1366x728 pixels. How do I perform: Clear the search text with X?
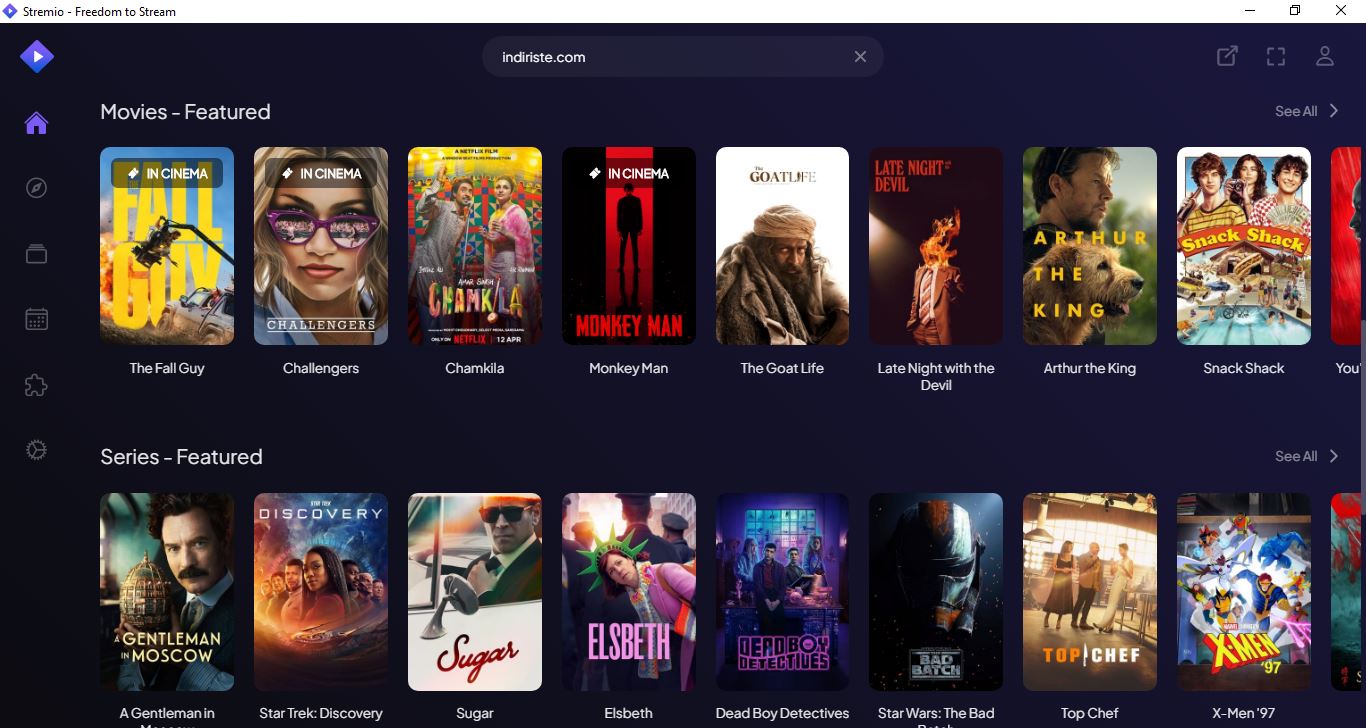click(x=860, y=57)
